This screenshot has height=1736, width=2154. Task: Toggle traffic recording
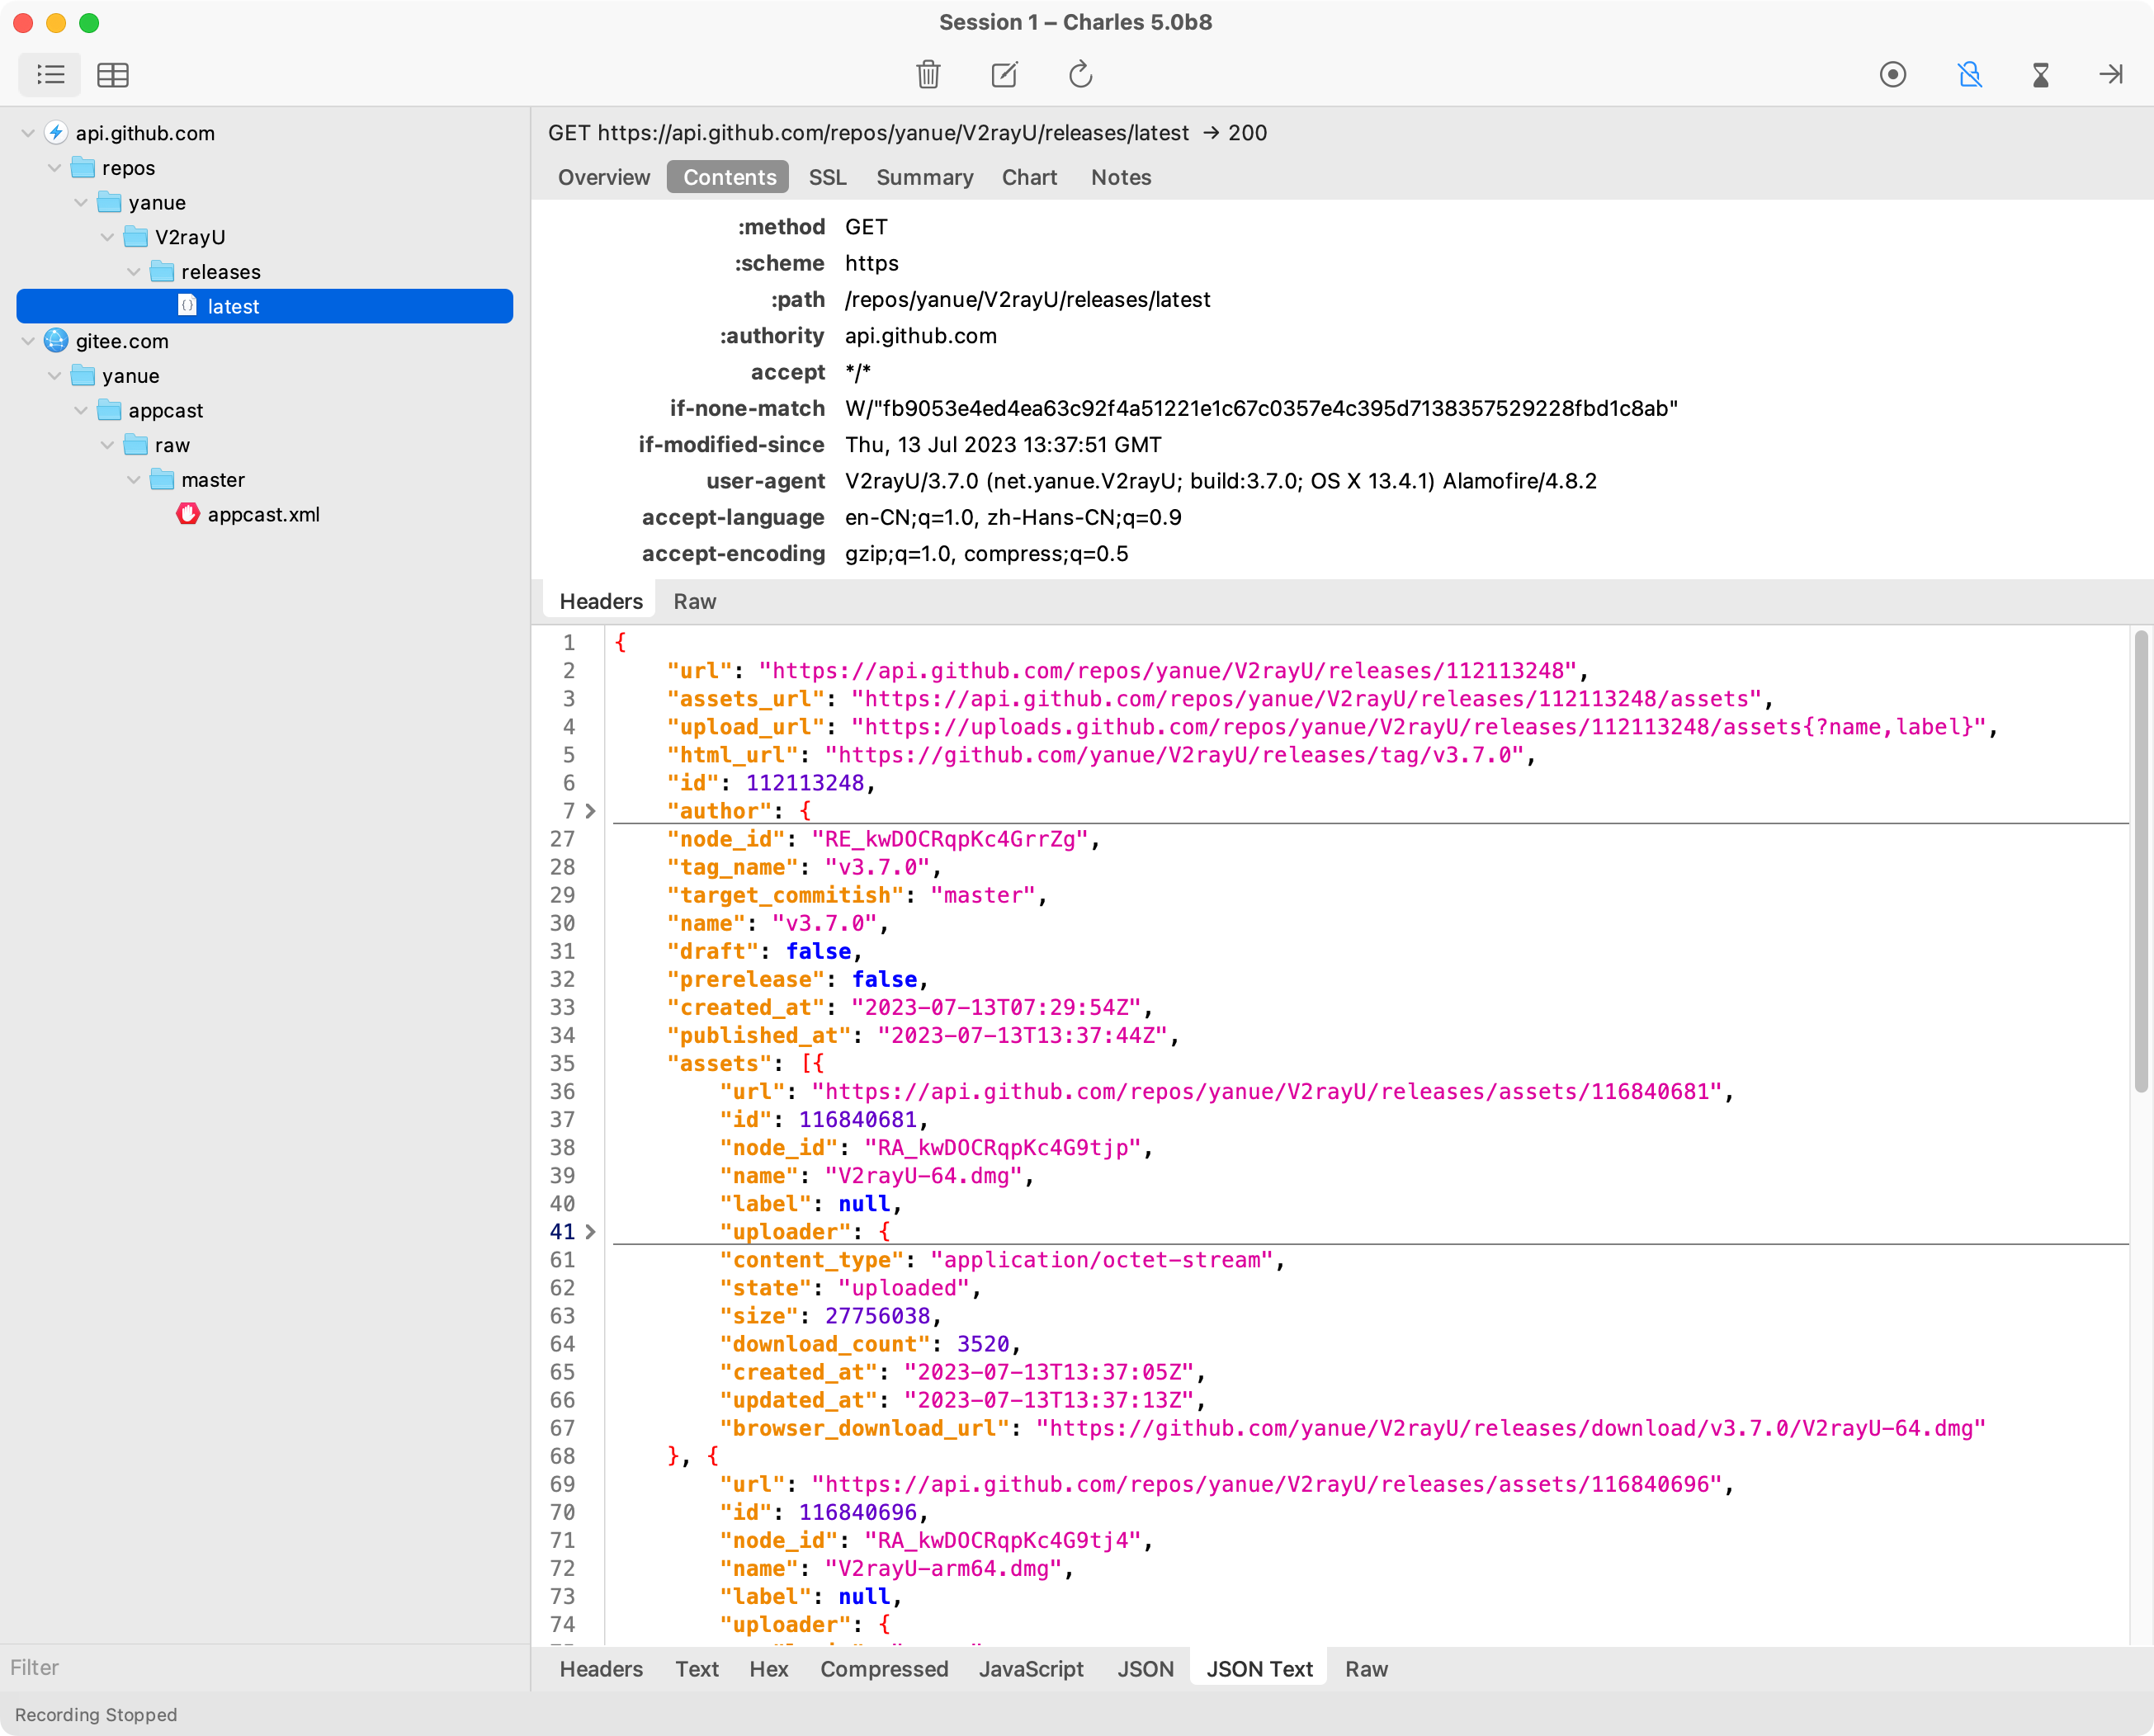1893,74
